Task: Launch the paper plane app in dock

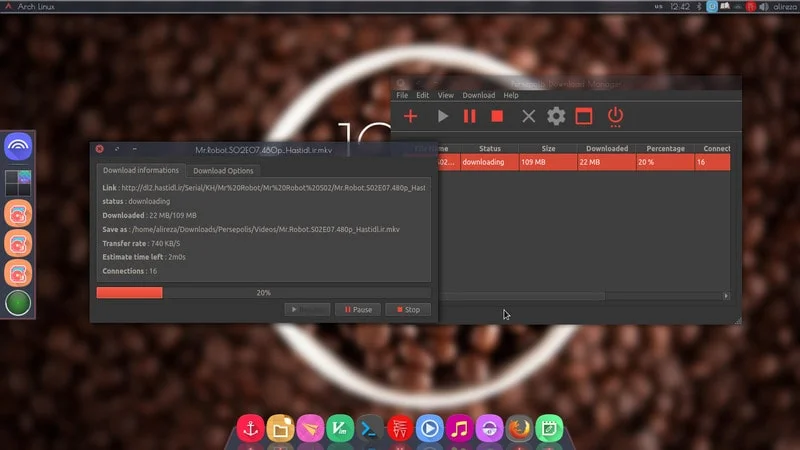Action: [x=310, y=428]
